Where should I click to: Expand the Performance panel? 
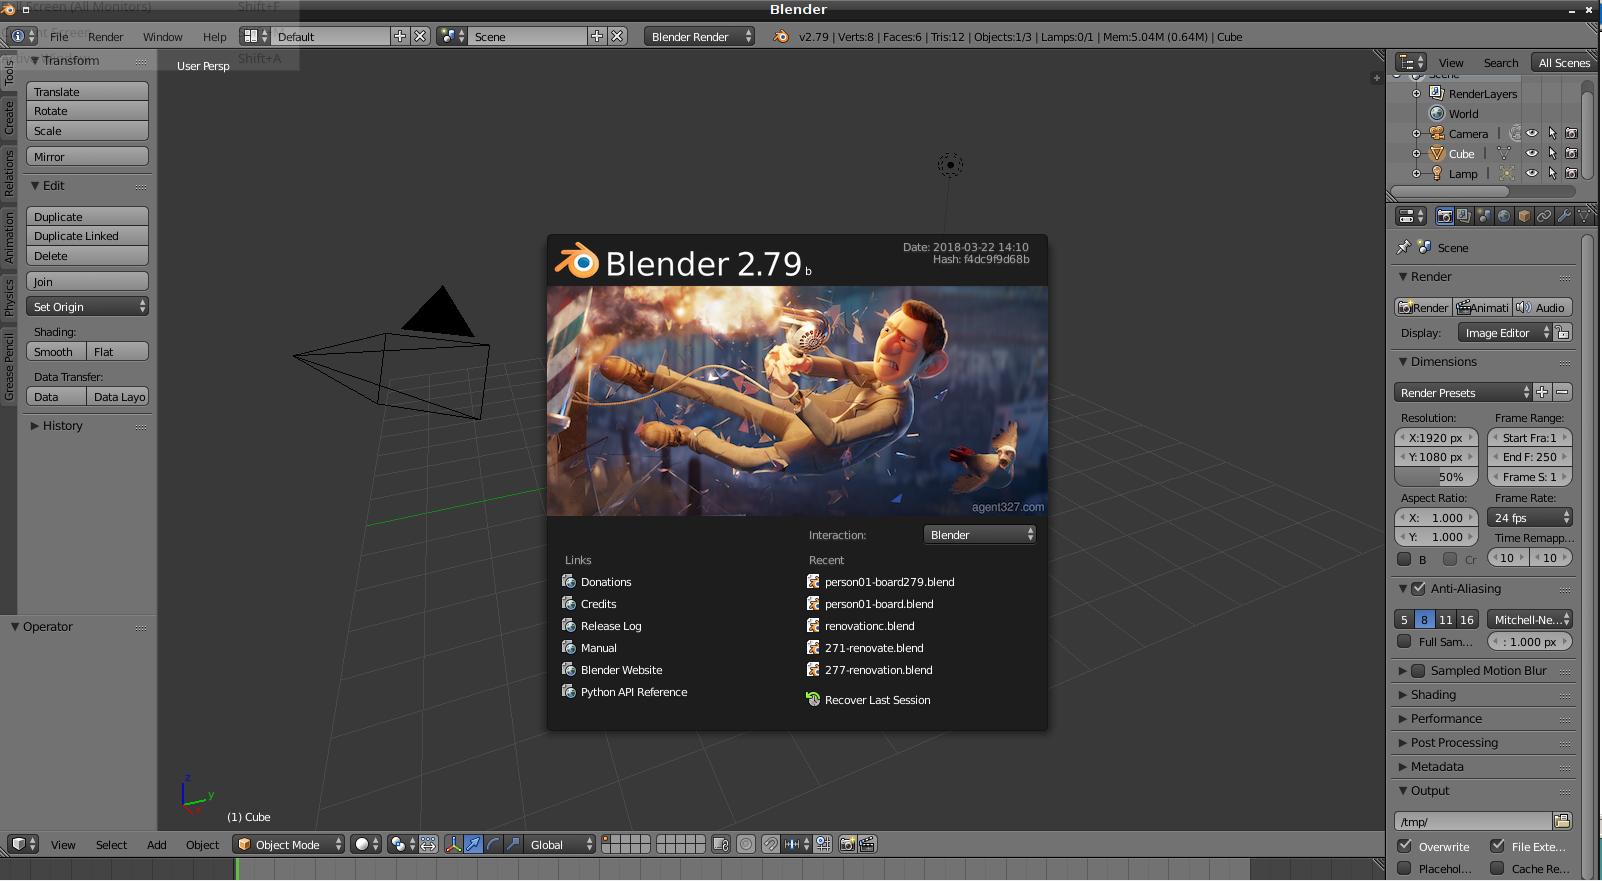1446,719
